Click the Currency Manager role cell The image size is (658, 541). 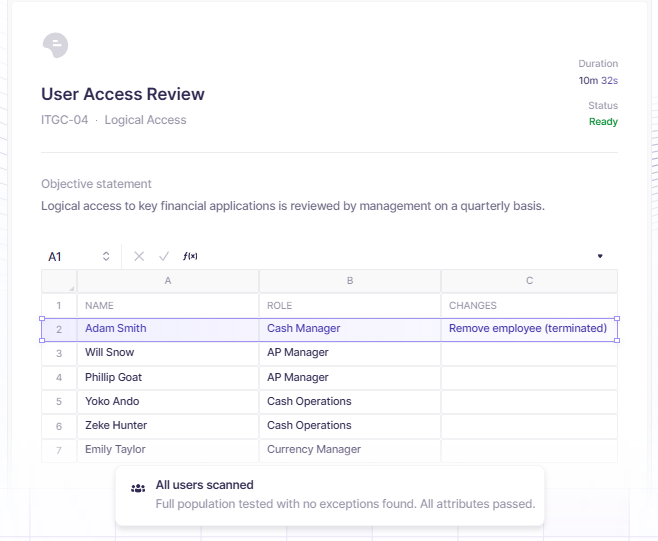pos(350,450)
